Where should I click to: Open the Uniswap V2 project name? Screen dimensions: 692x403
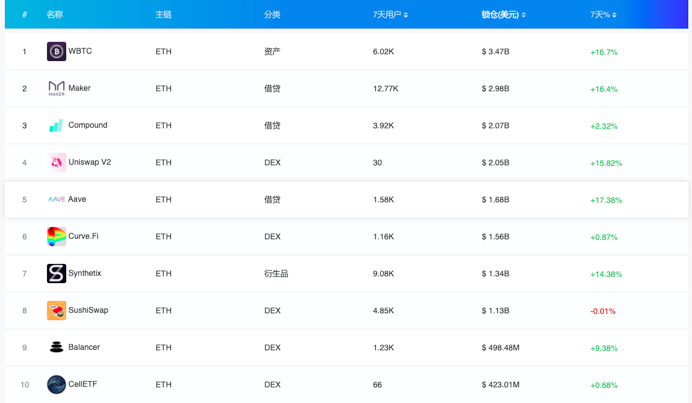90,162
